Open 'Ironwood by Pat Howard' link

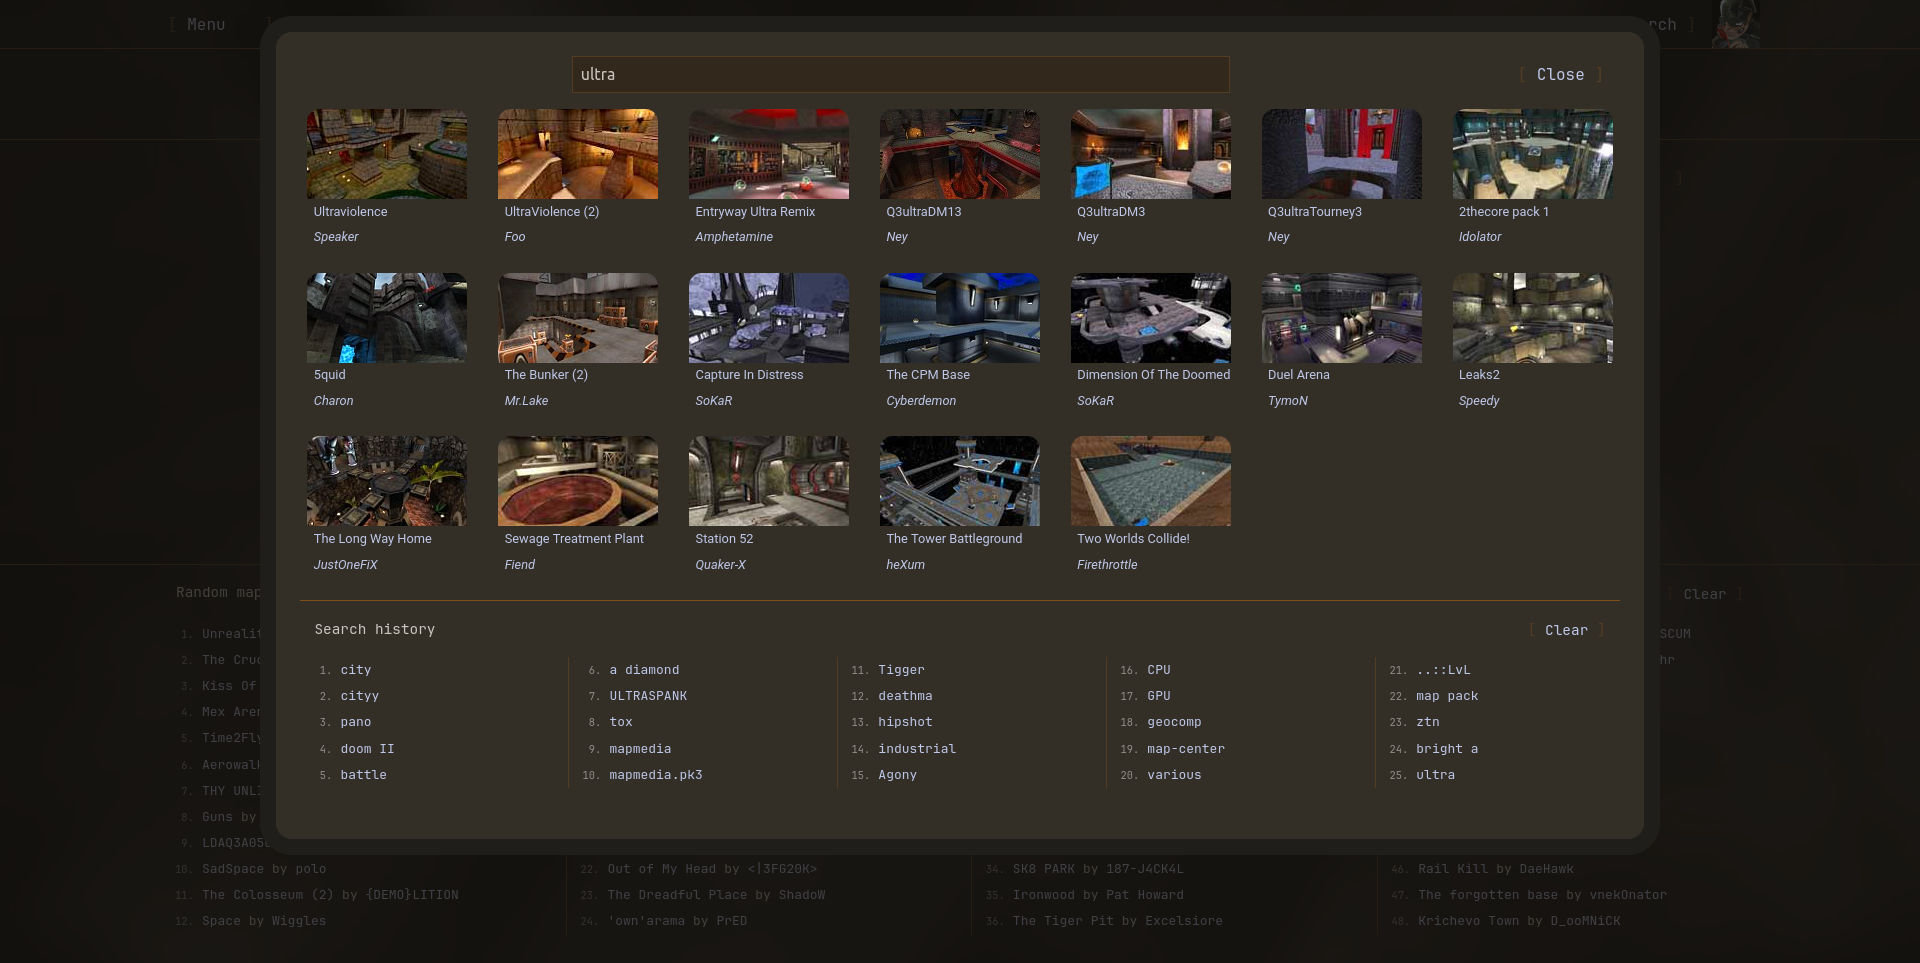(1098, 895)
